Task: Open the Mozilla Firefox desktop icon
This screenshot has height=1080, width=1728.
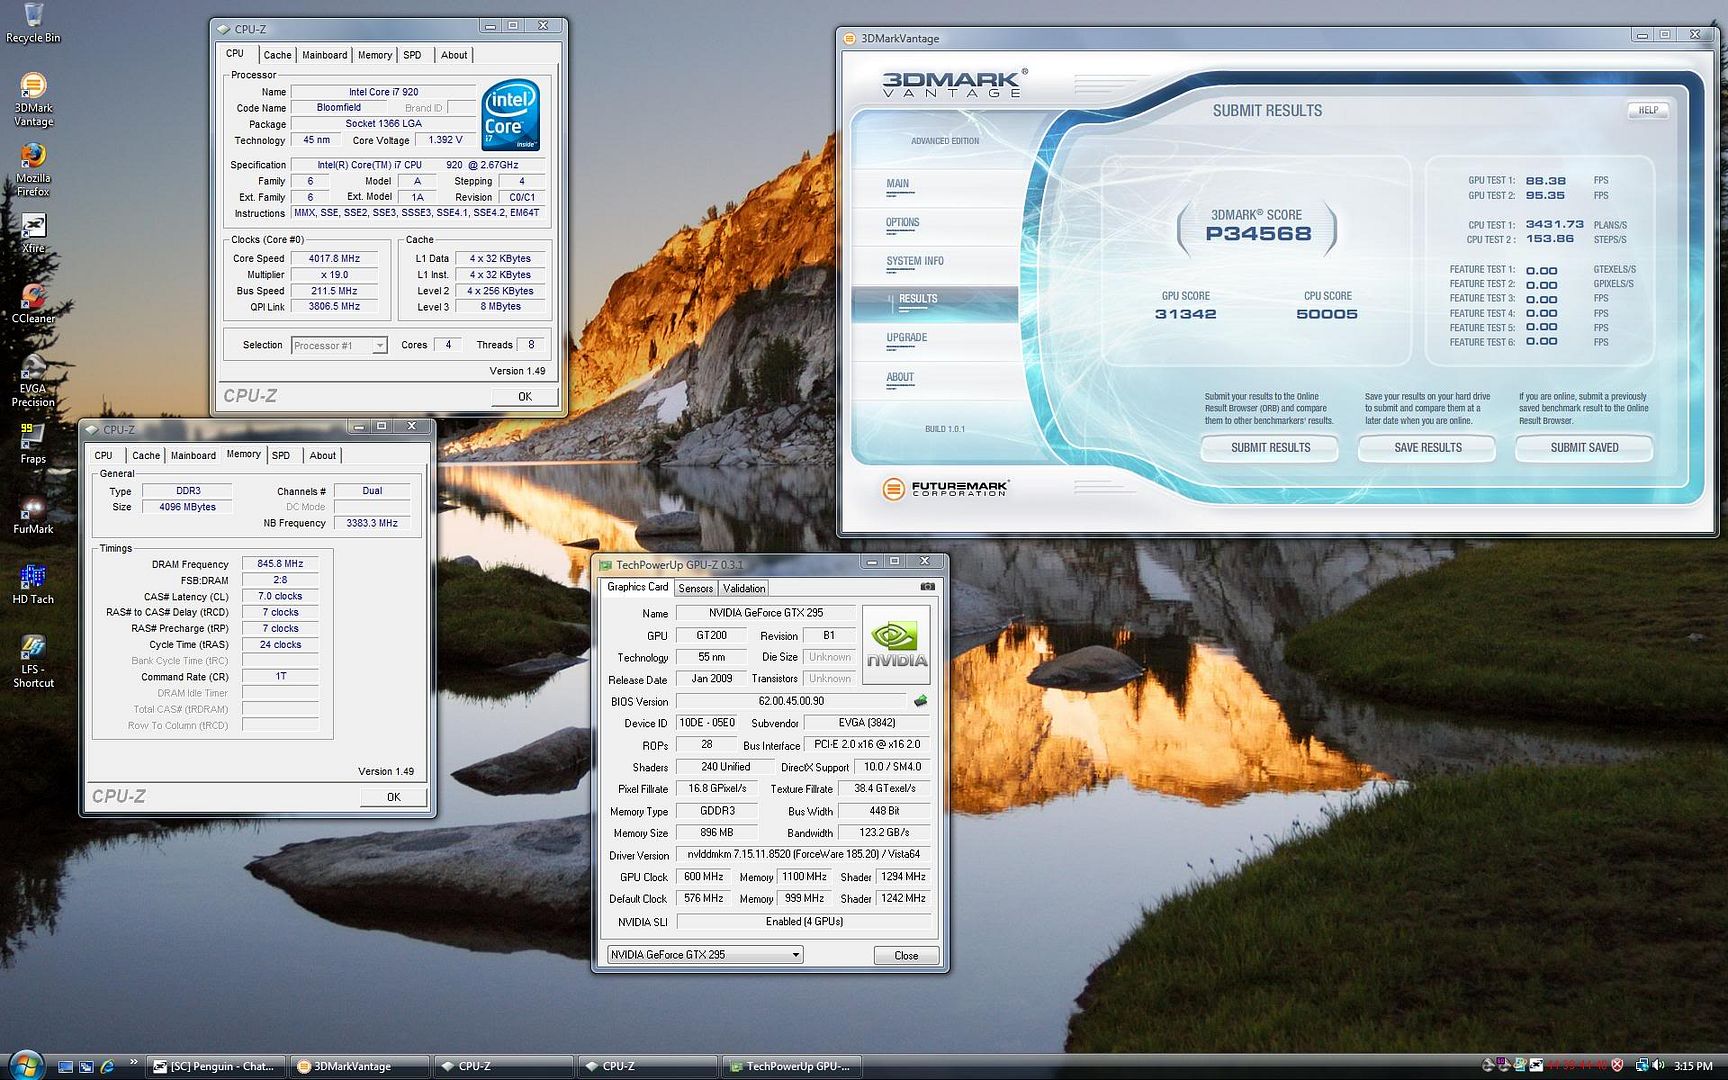Action: pyautogui.click(x=33, y=169)
